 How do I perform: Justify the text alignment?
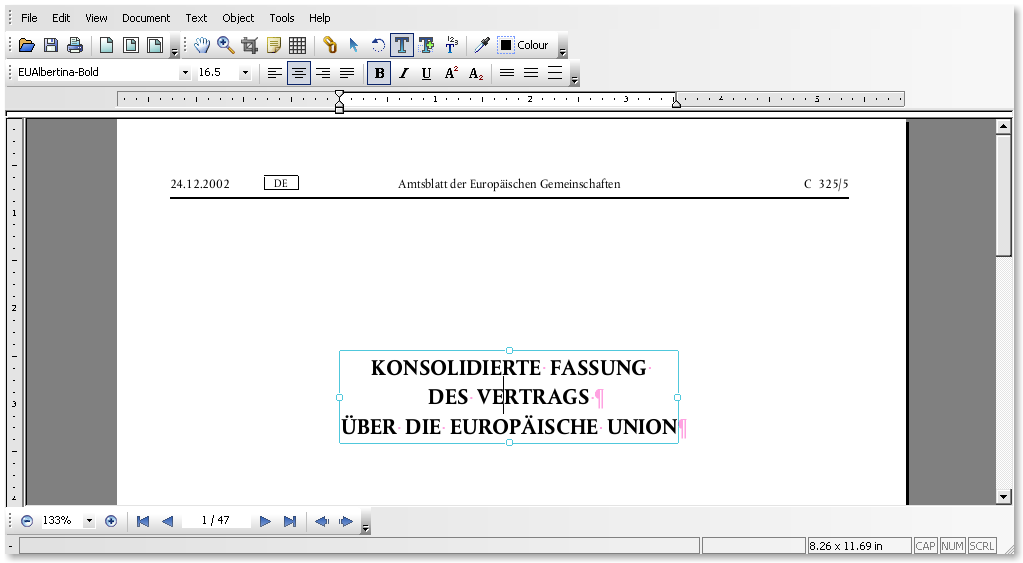[x=347, y=73]
